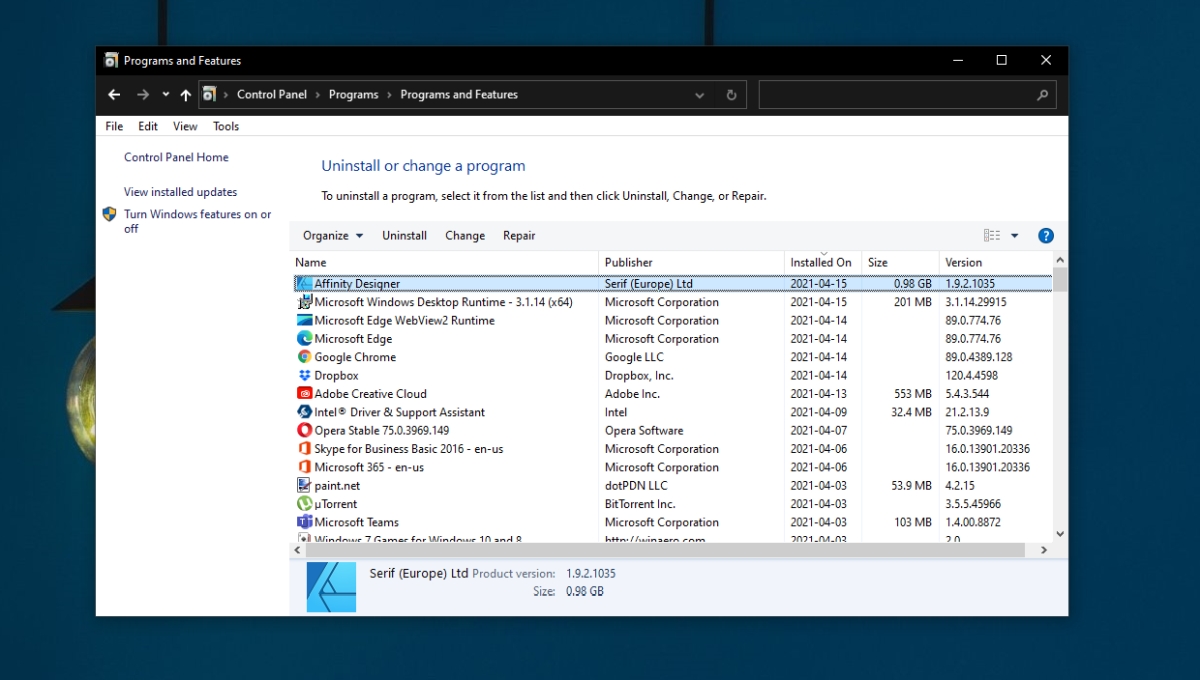Click the Uninstall toolbar button
Image resolution: width=1200 pixels, height=680 pixels.
click(x=404, y=236)
